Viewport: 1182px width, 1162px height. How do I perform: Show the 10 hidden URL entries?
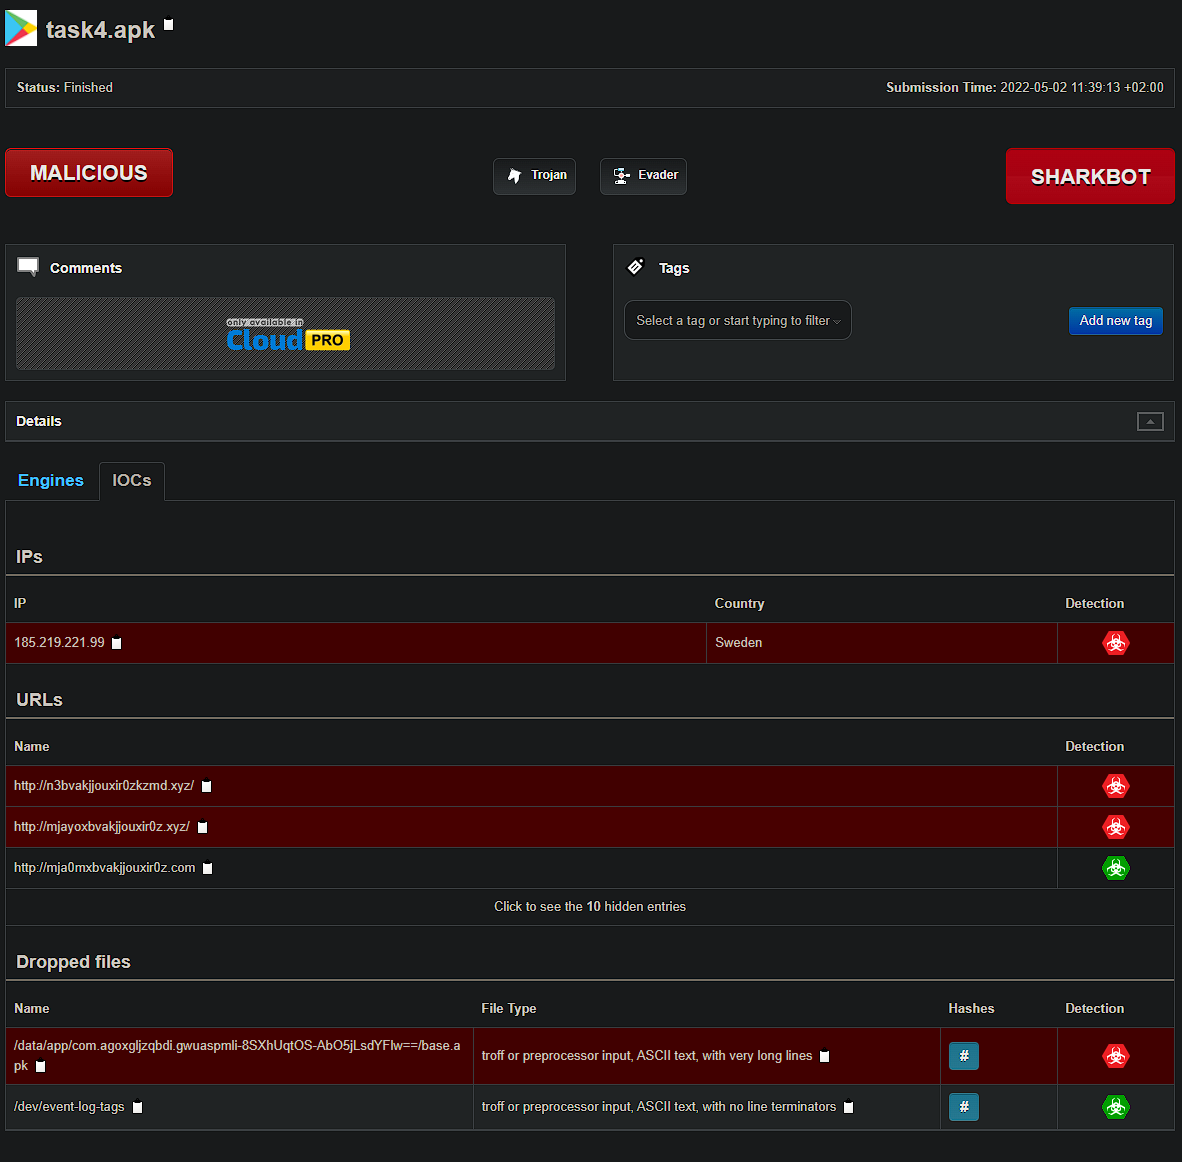tap(589, 906)
